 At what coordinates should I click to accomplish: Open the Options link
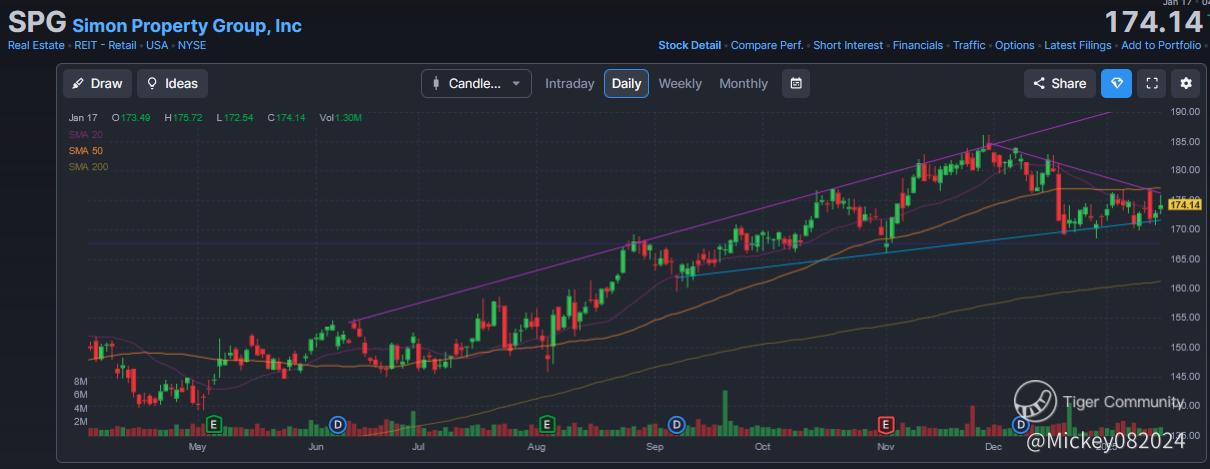point(1015,45)
